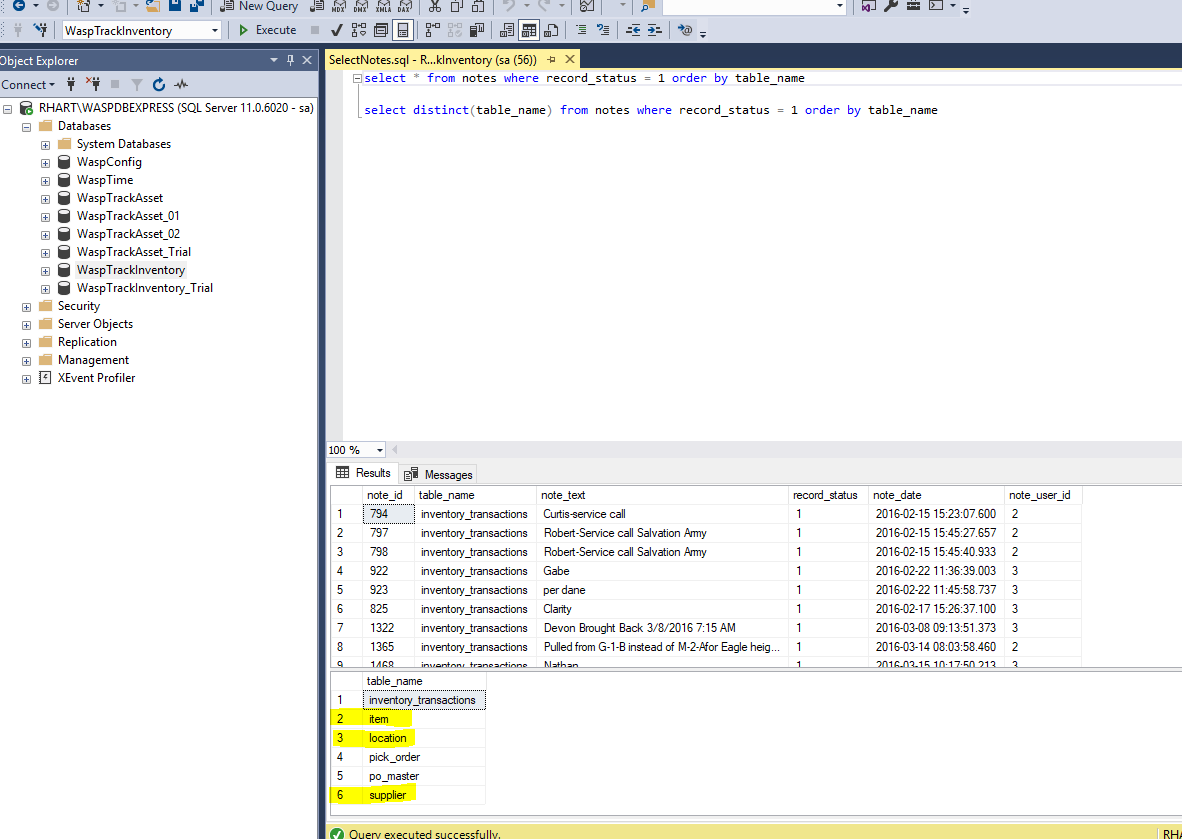Open the zoom percentage selector showing 100%
Screen dimensions: 1182x839
(x=378, y=449)
